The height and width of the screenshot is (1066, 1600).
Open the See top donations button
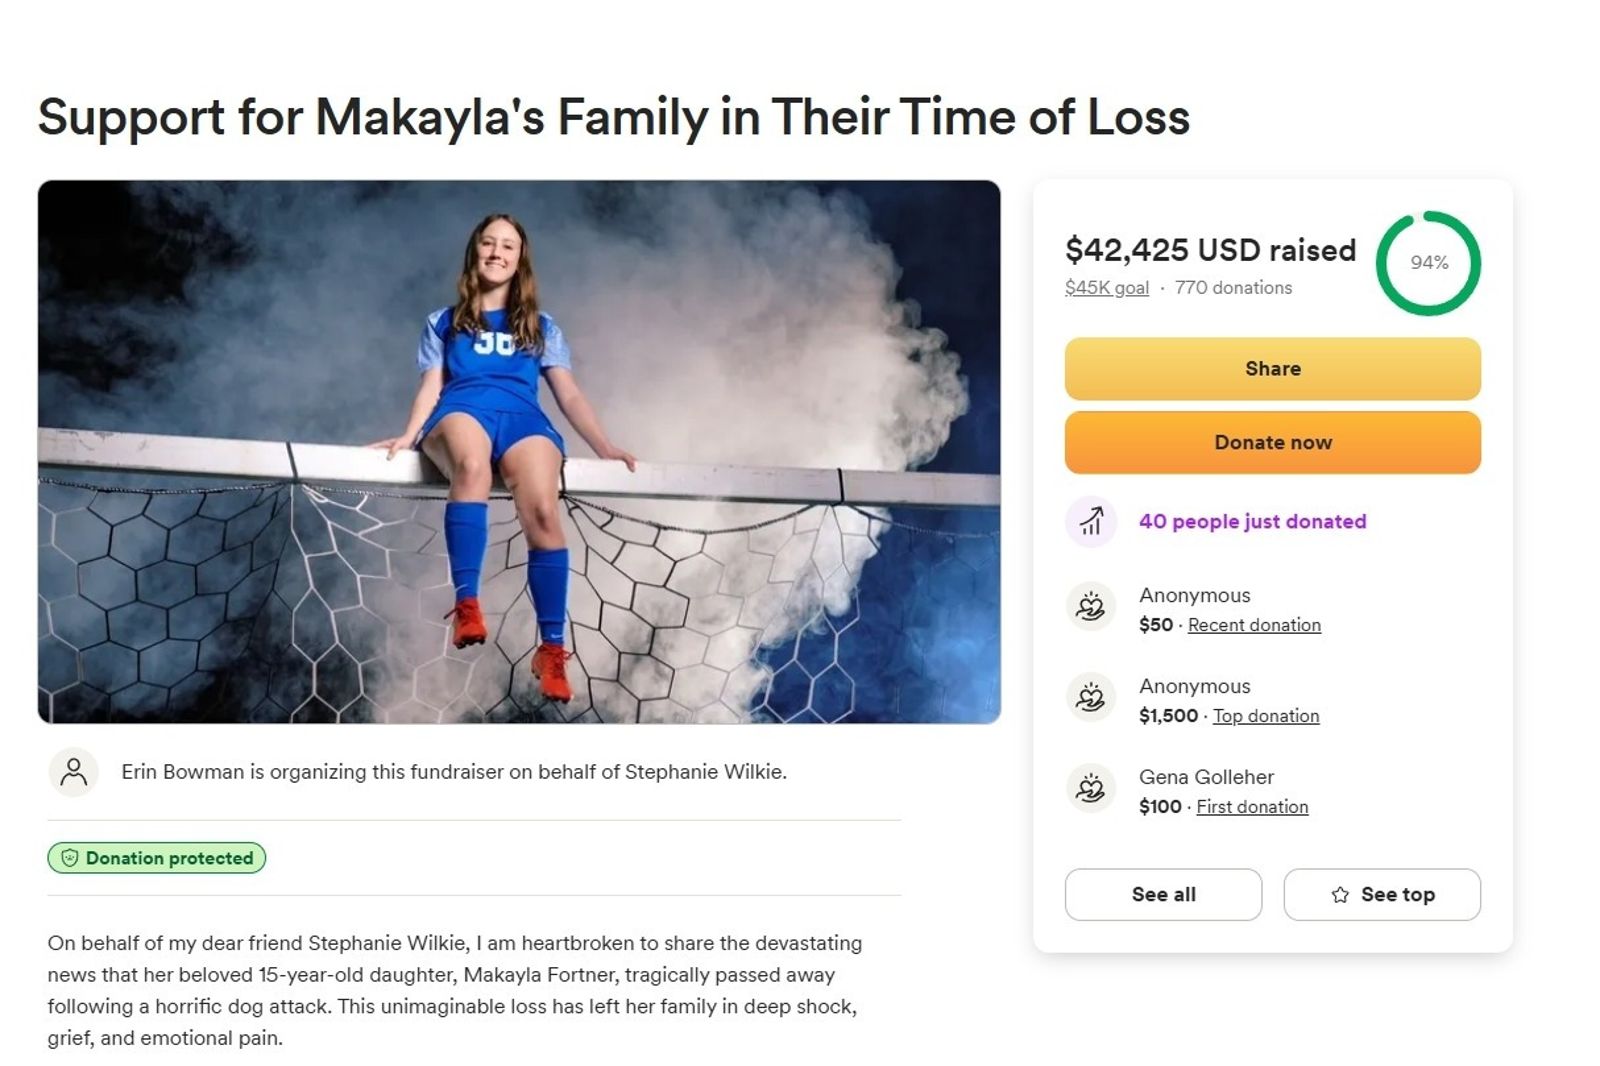click(x=1382, y=895)
